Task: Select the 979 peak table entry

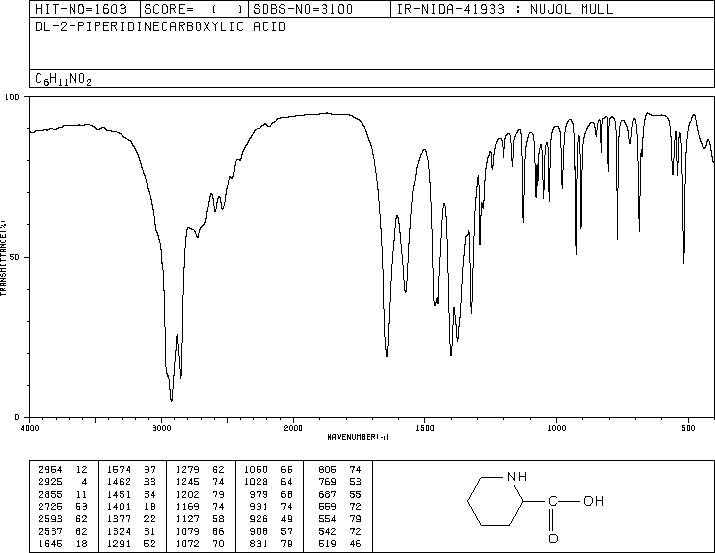Action: point(271,494)
